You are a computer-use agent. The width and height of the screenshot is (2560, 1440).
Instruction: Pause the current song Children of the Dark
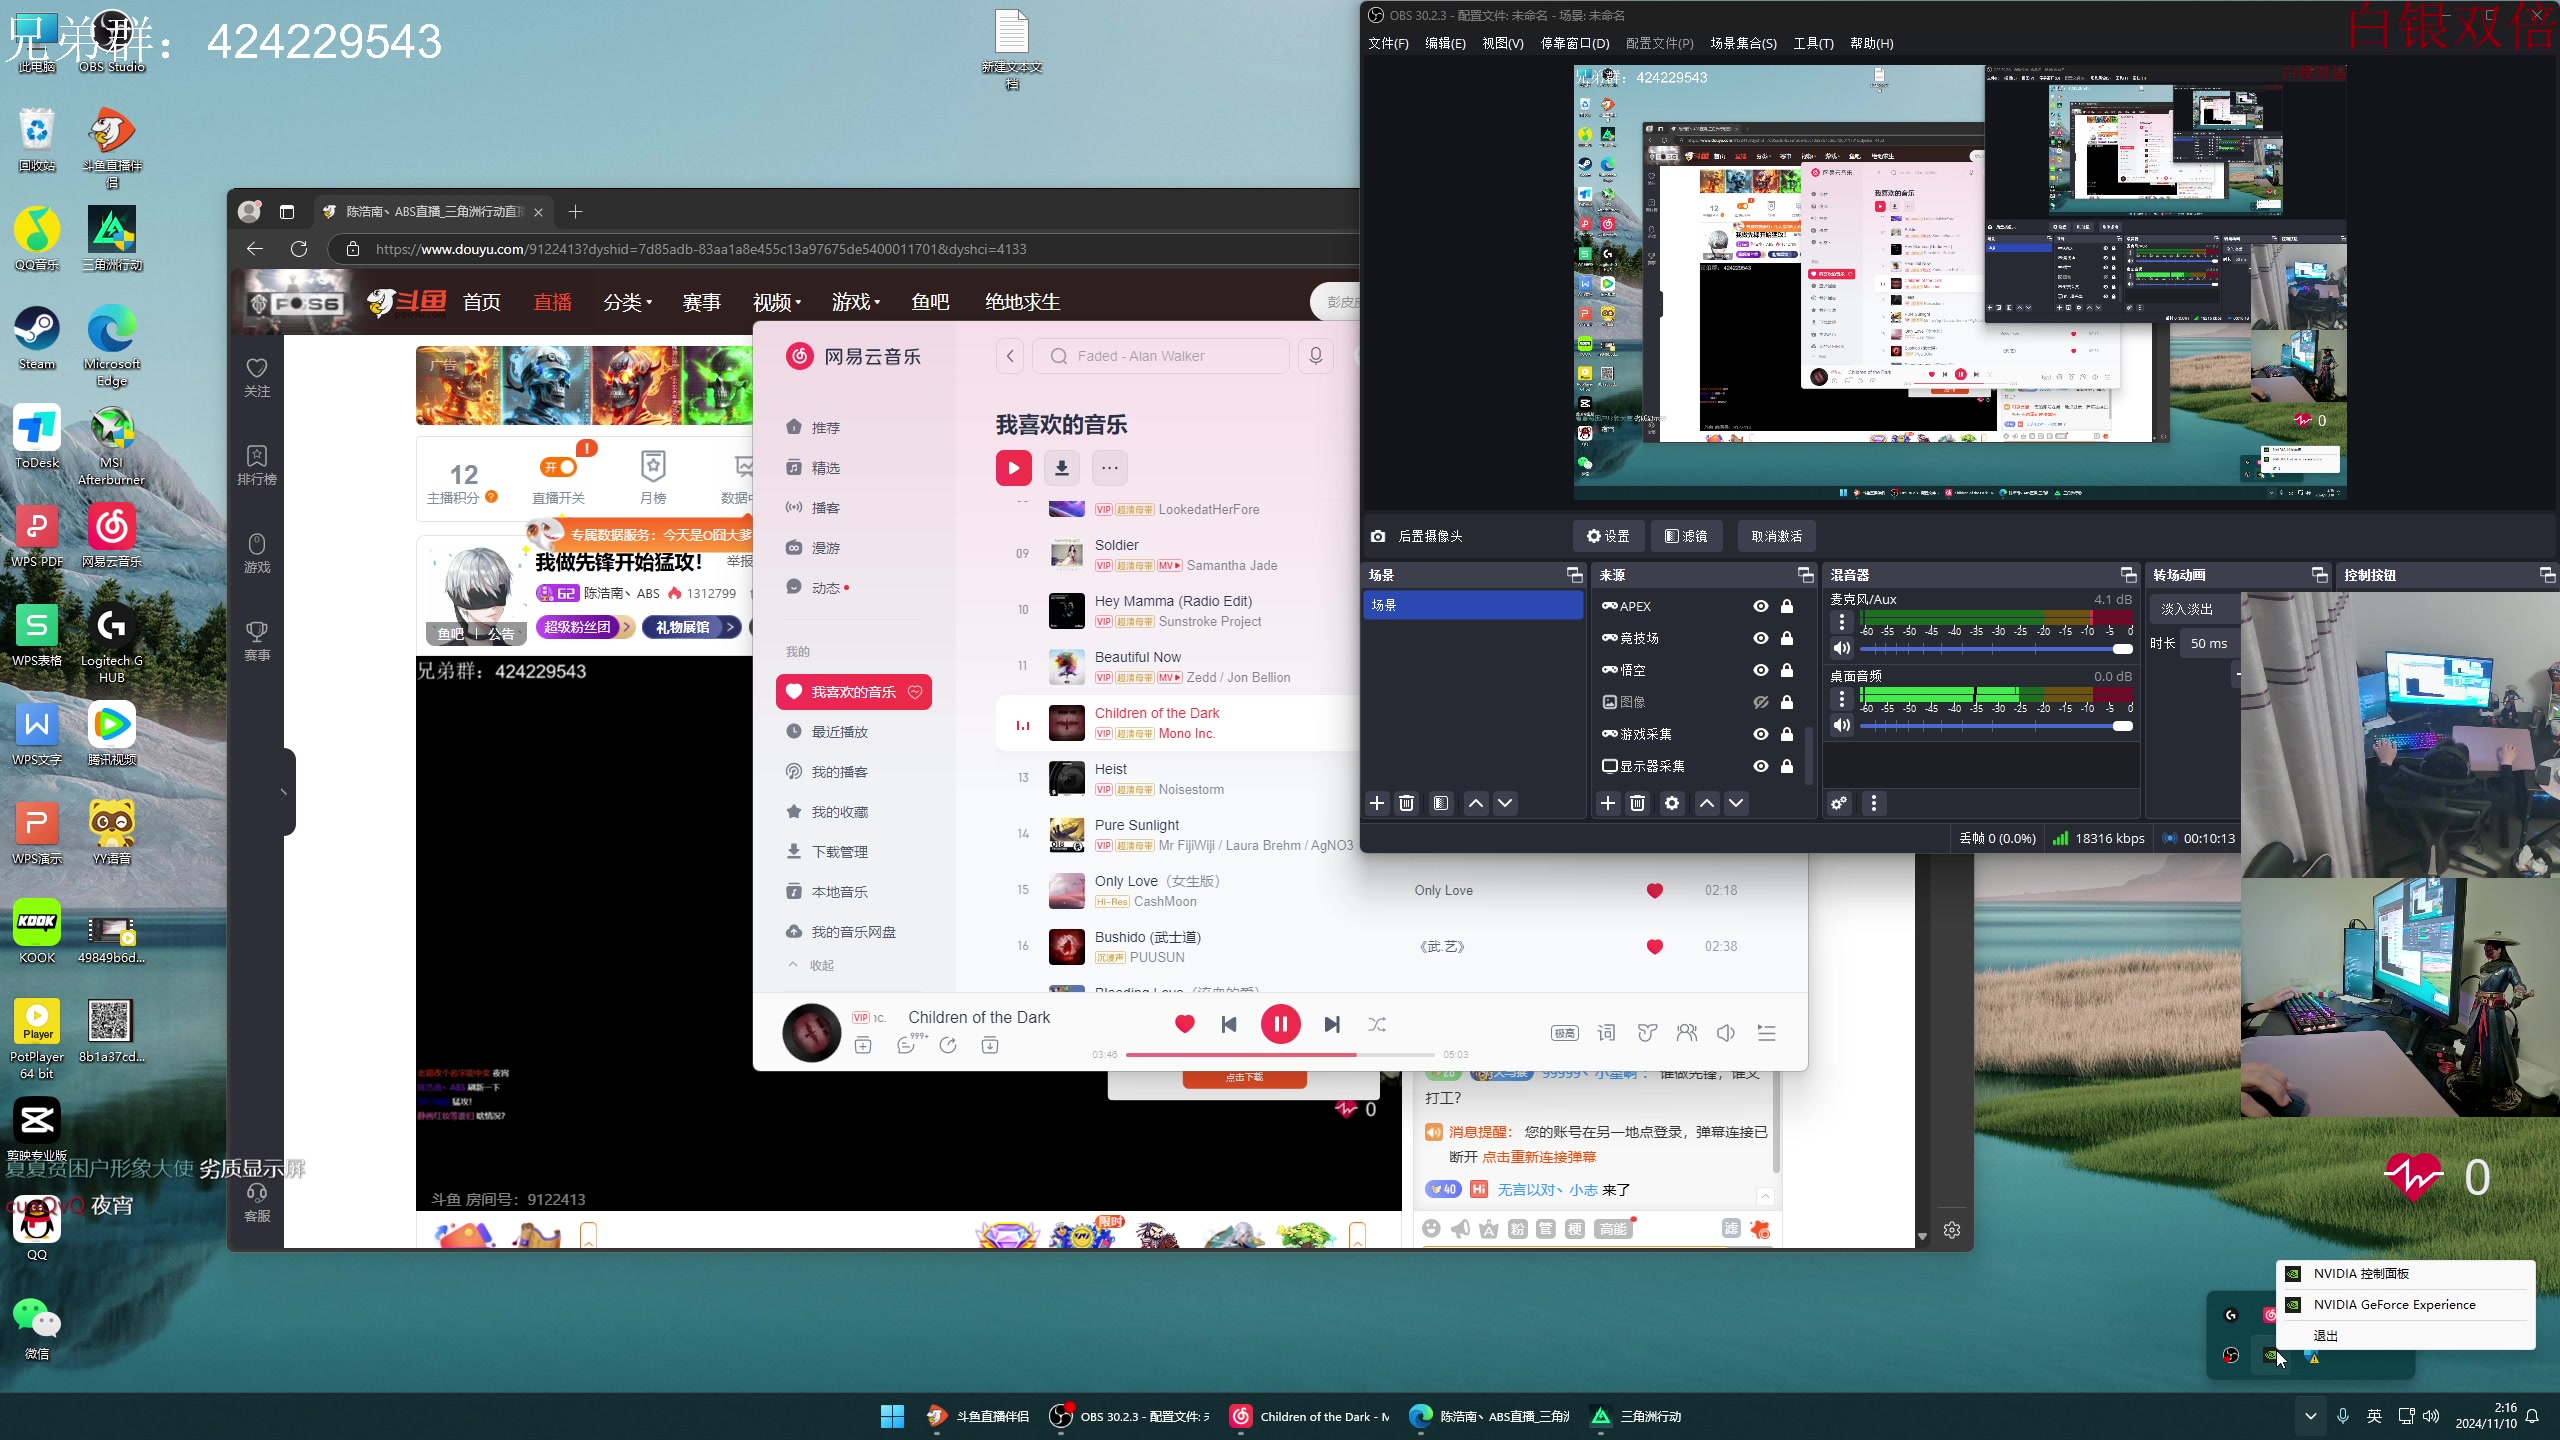pos(1280,1024)
